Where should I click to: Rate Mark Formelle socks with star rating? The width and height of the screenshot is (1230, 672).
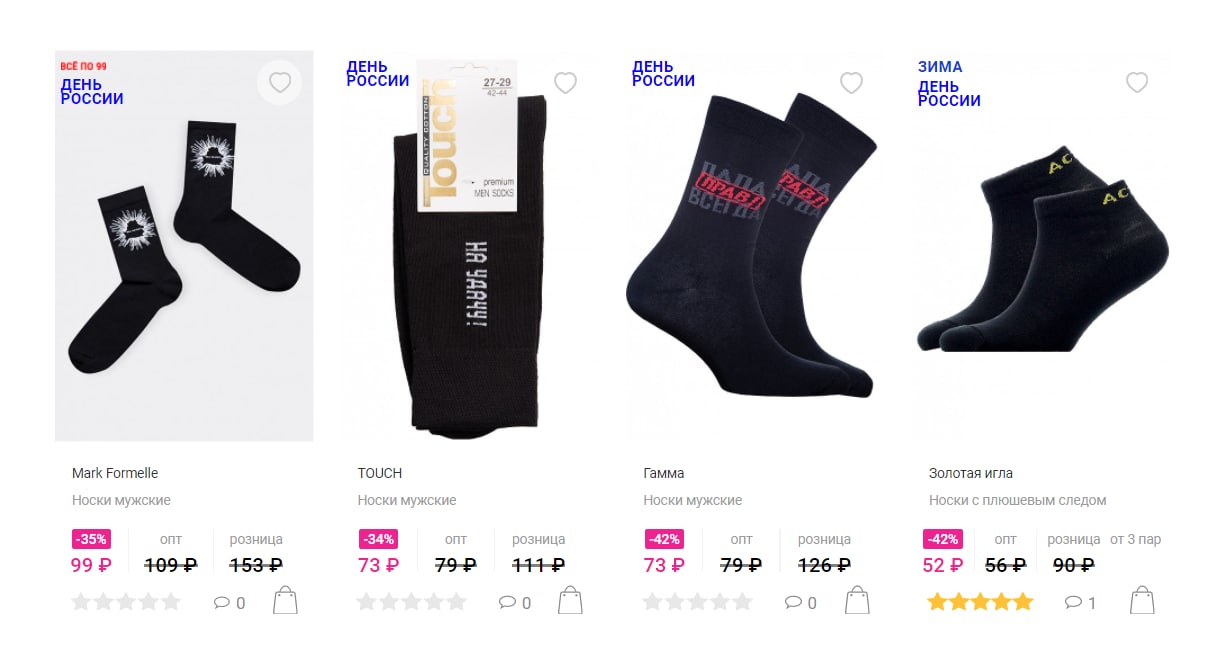point(126,602)
